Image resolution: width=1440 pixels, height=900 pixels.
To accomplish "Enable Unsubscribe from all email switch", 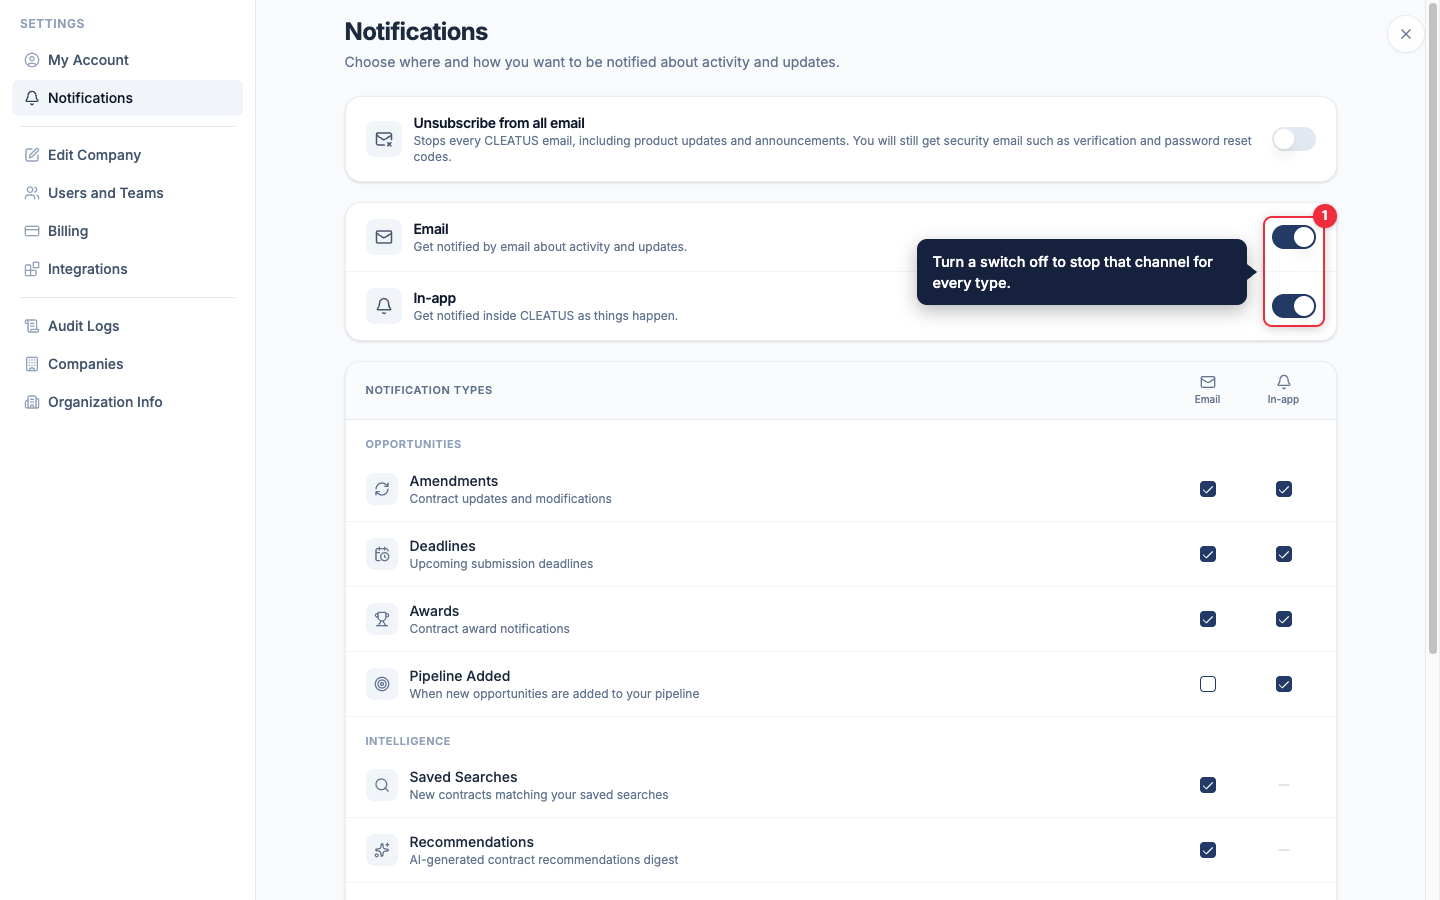I will [x=1294, y=139].
